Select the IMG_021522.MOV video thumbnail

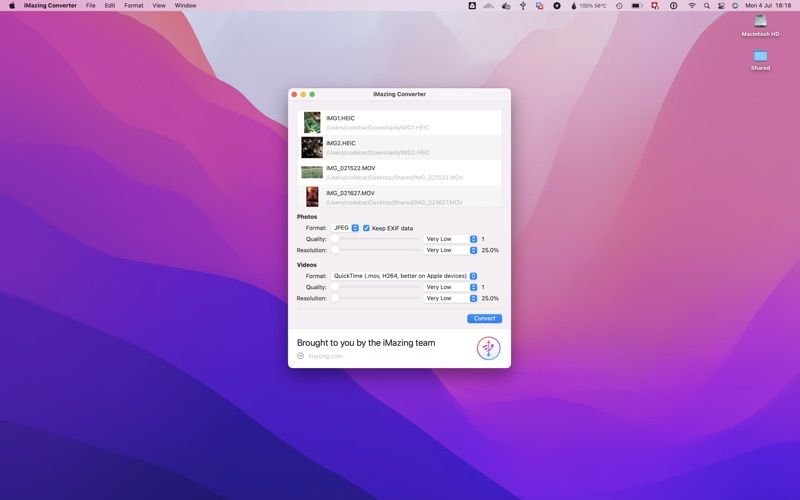pos(312,172)
